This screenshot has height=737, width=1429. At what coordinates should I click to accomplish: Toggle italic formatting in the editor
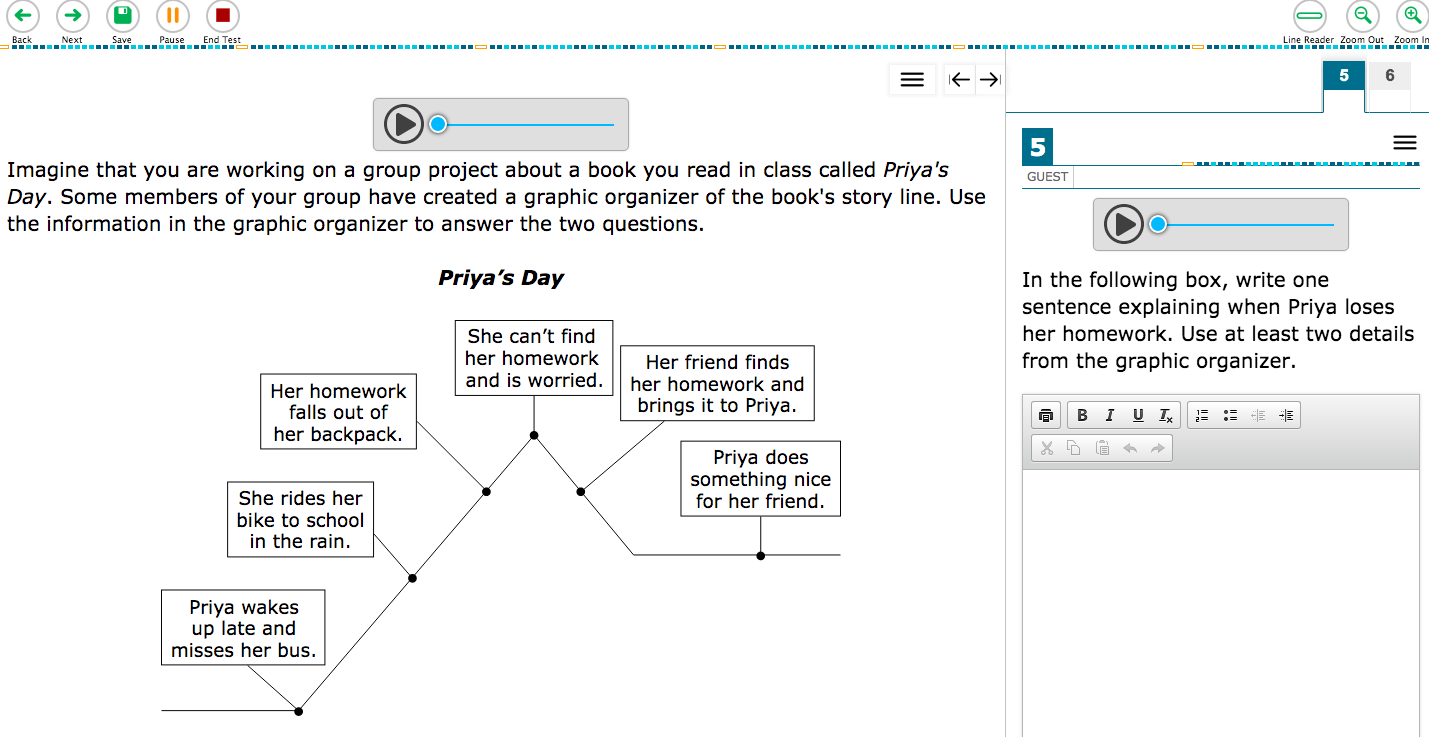tap(1109, 416)
